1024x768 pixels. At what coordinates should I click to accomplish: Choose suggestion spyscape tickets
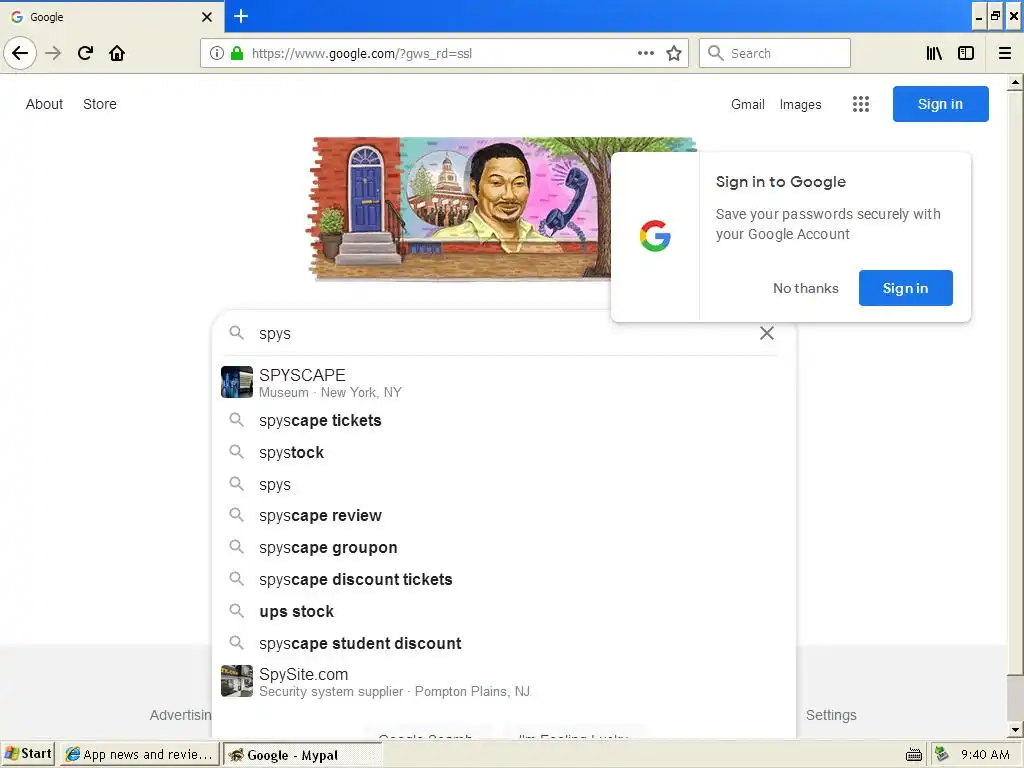tap(504, 421)
